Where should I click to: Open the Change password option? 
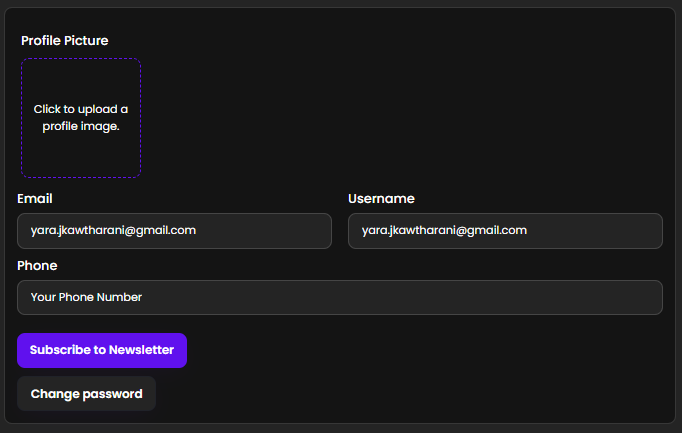87,394
